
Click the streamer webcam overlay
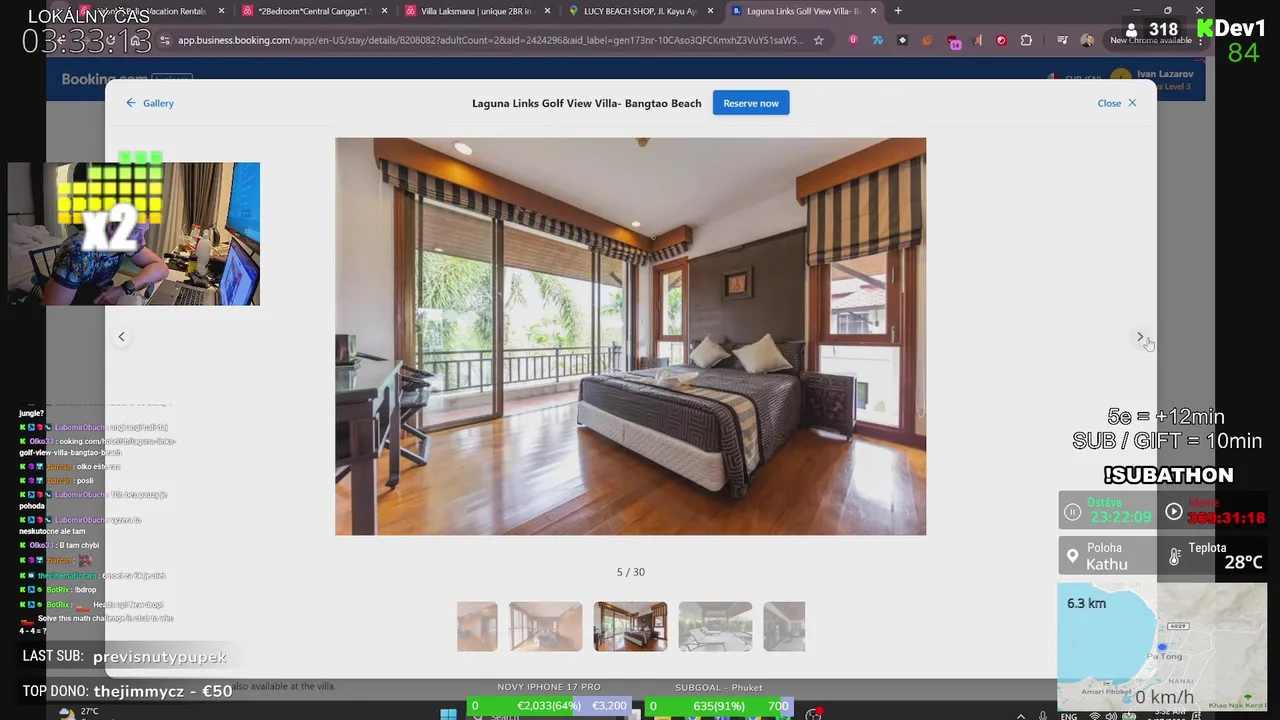[134, 234]
